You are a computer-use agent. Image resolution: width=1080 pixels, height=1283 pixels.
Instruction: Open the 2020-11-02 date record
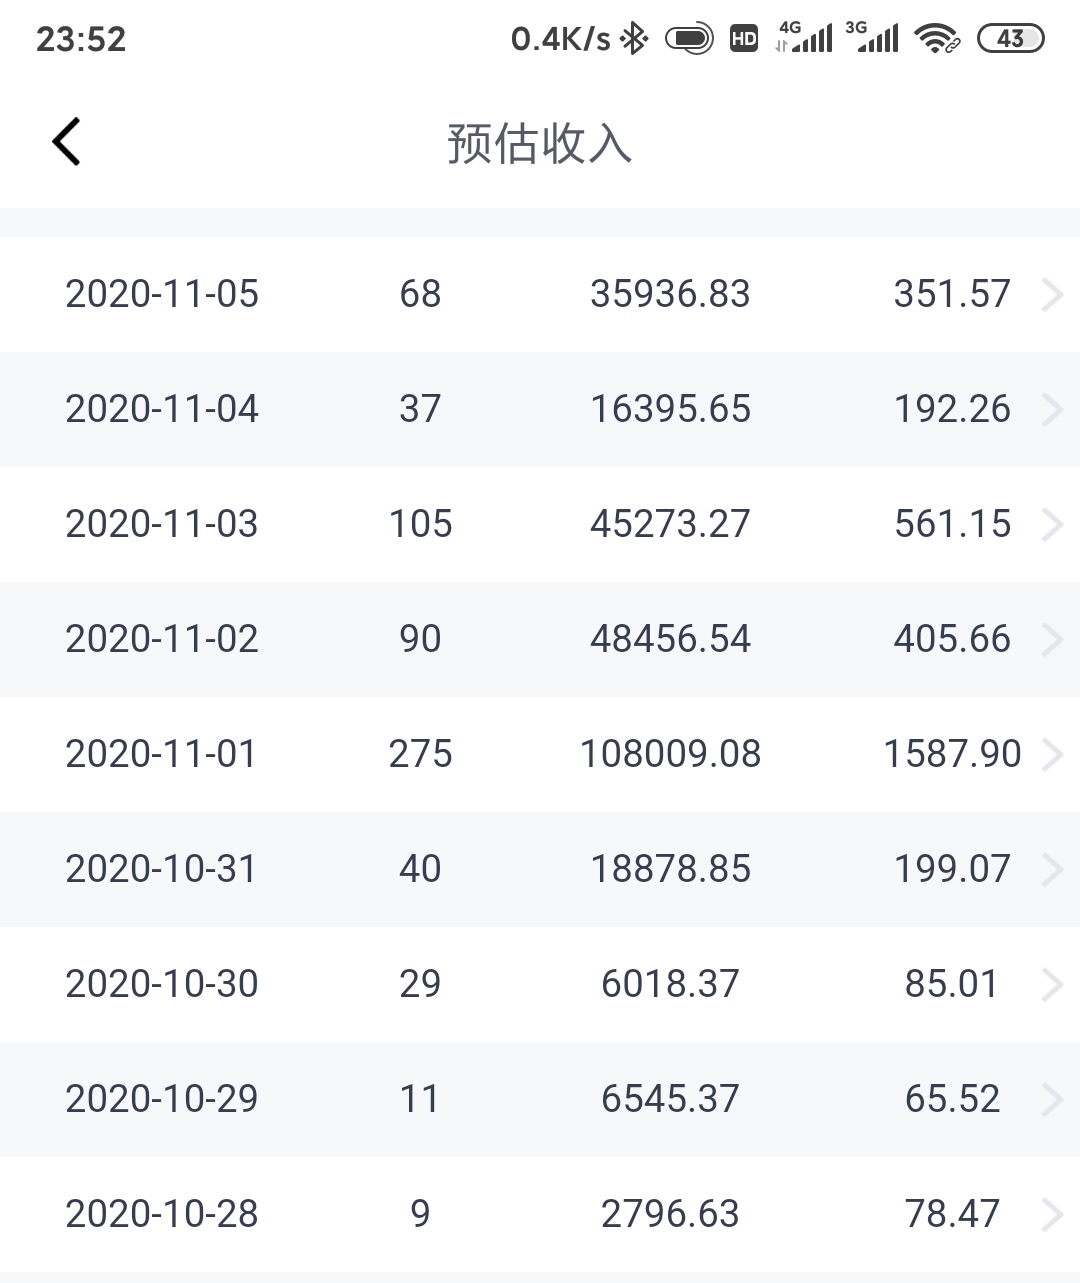click(162, 639)
